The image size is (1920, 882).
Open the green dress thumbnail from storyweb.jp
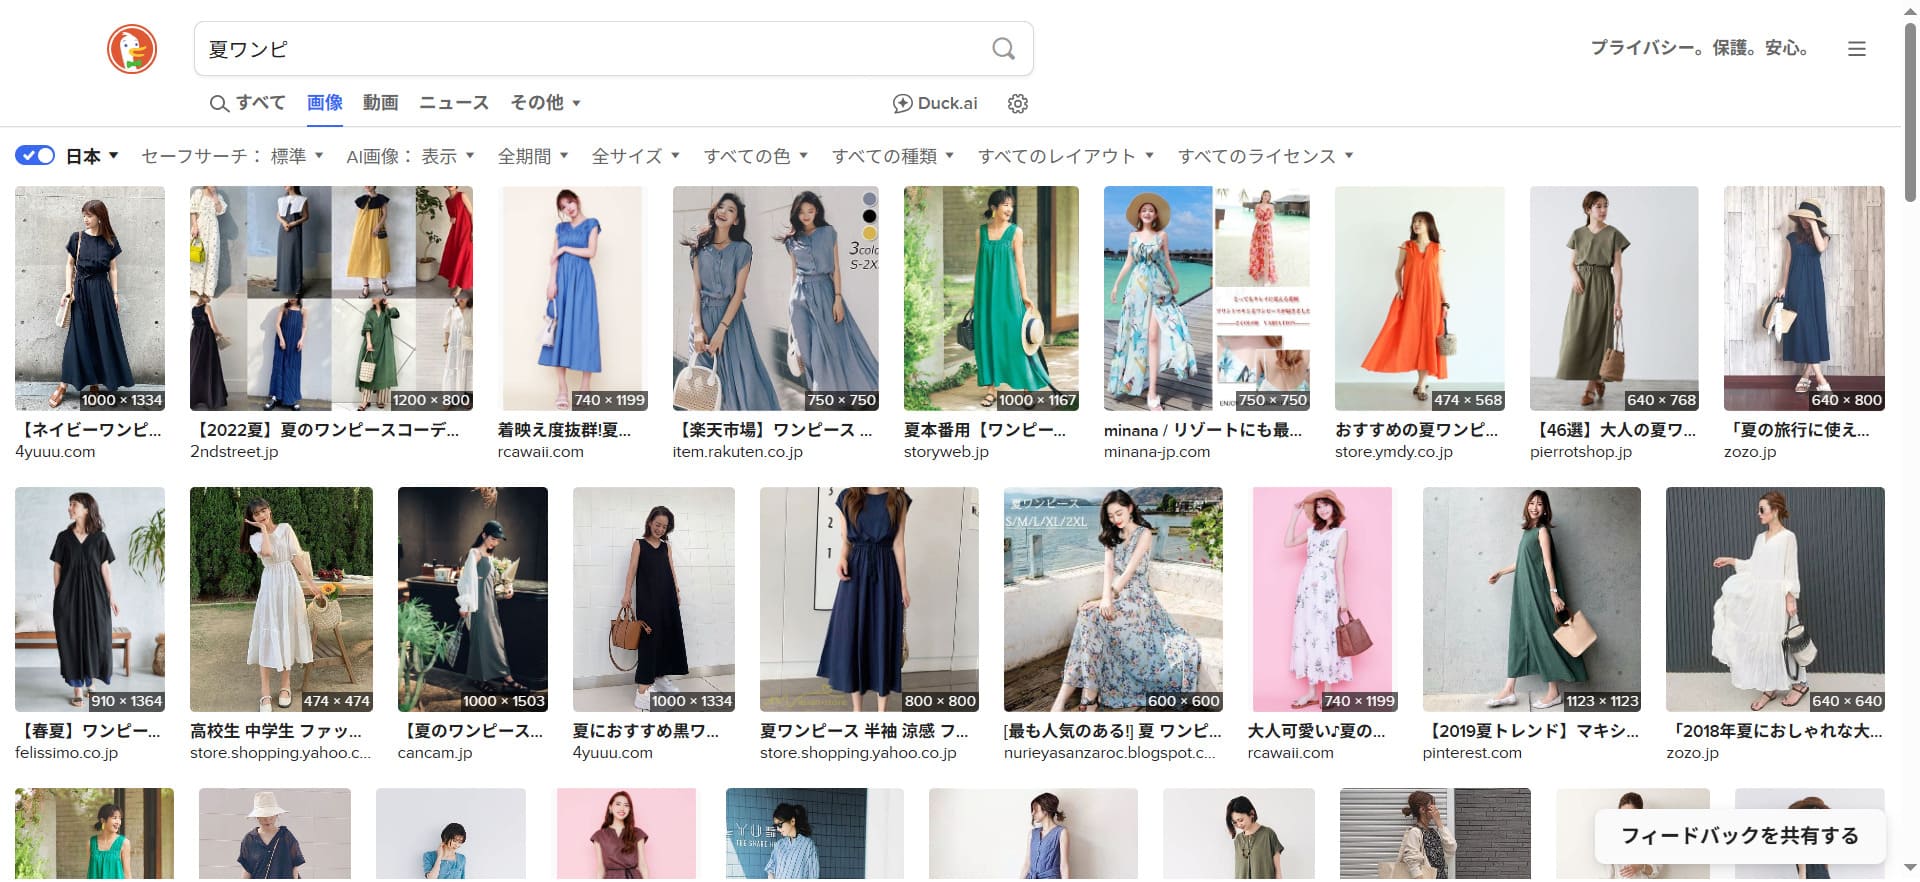(991, 298)
